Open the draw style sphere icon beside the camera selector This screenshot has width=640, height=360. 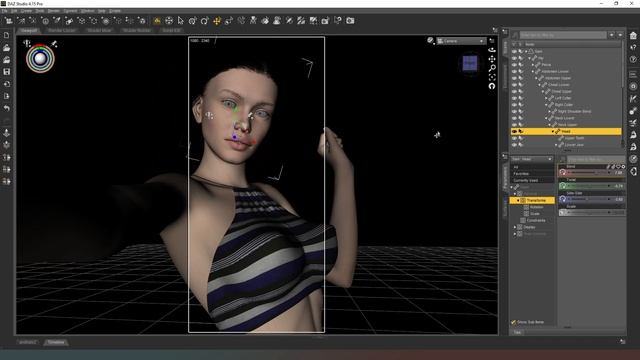point(430,40)
